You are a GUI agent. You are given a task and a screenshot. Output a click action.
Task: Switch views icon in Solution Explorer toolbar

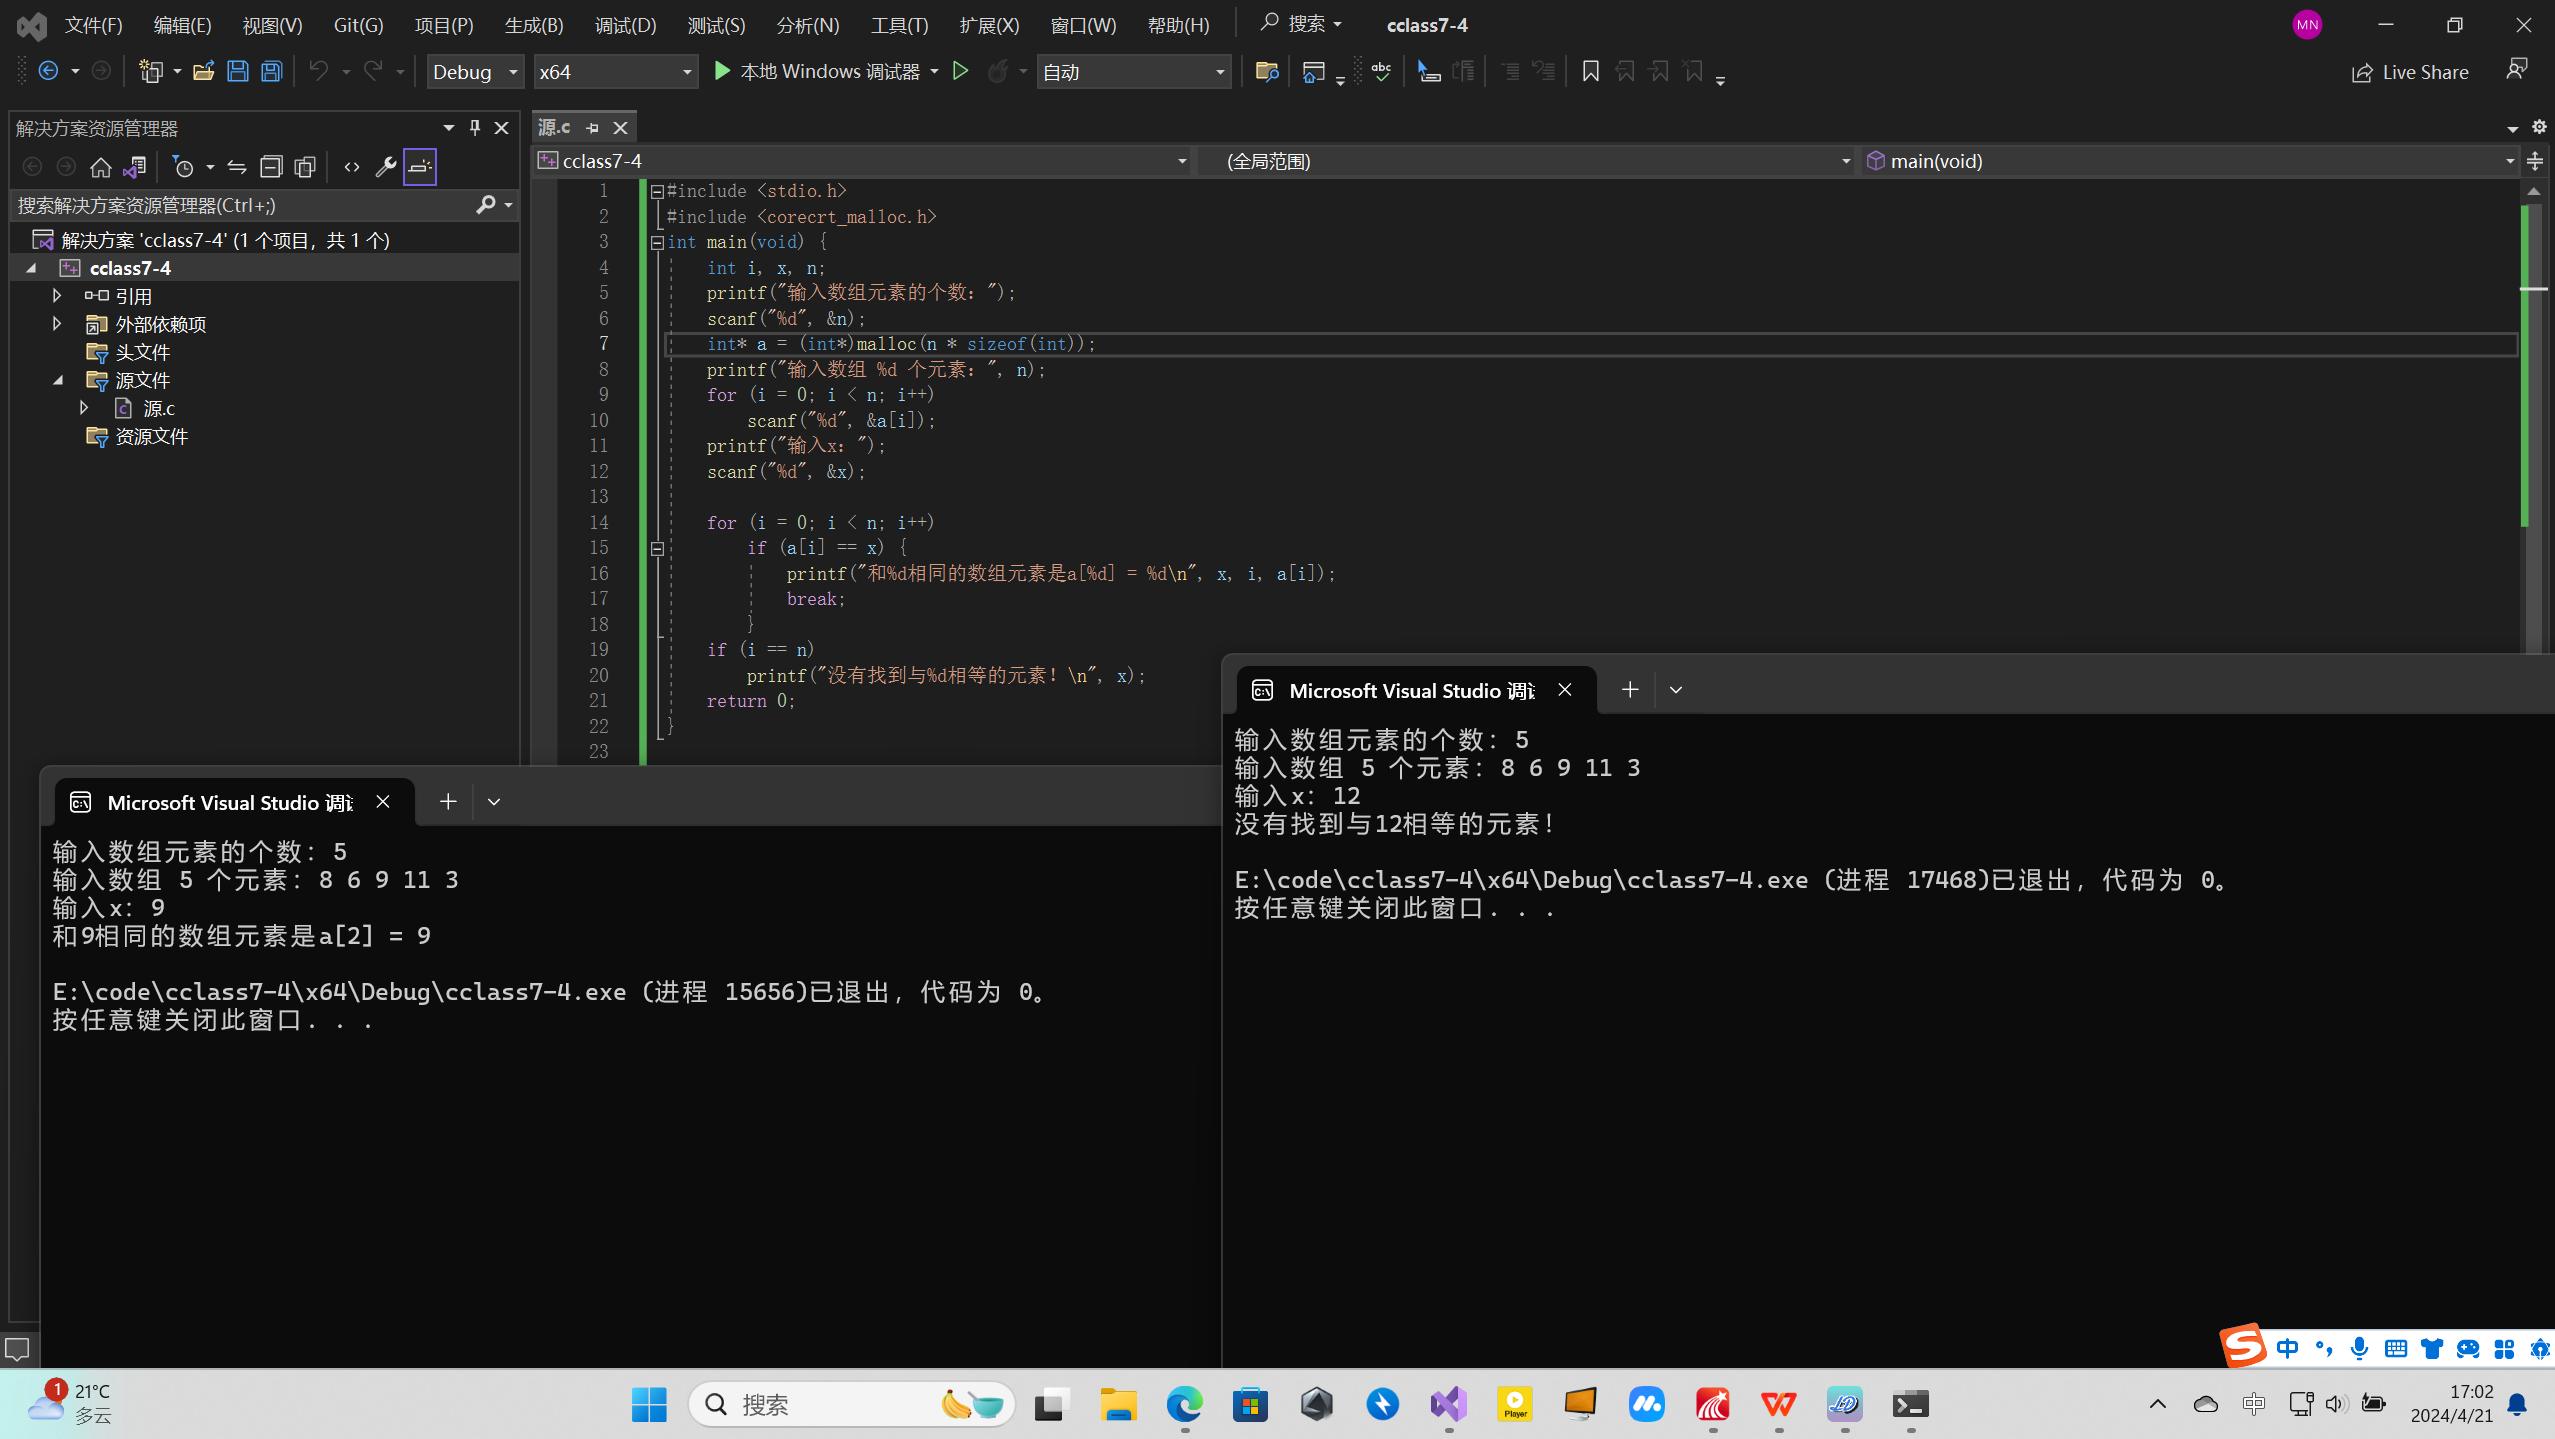click(134, 167)
